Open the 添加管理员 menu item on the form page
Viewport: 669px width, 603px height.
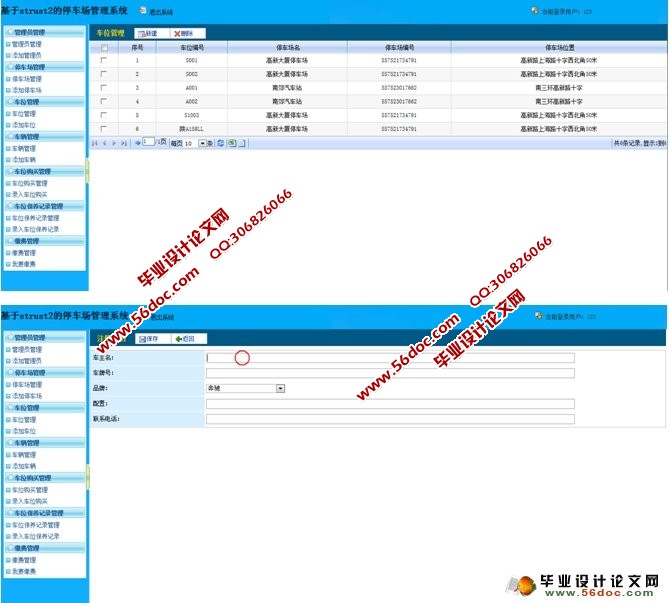[26, 361]
